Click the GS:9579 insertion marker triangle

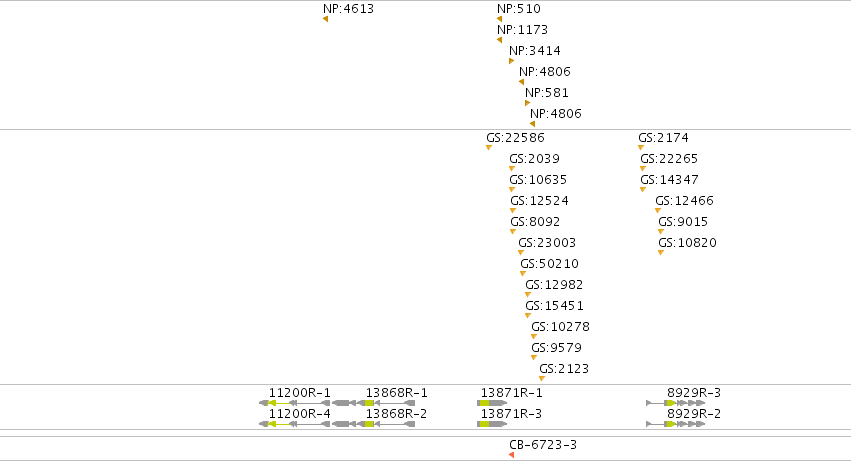(x=534, y=358)
